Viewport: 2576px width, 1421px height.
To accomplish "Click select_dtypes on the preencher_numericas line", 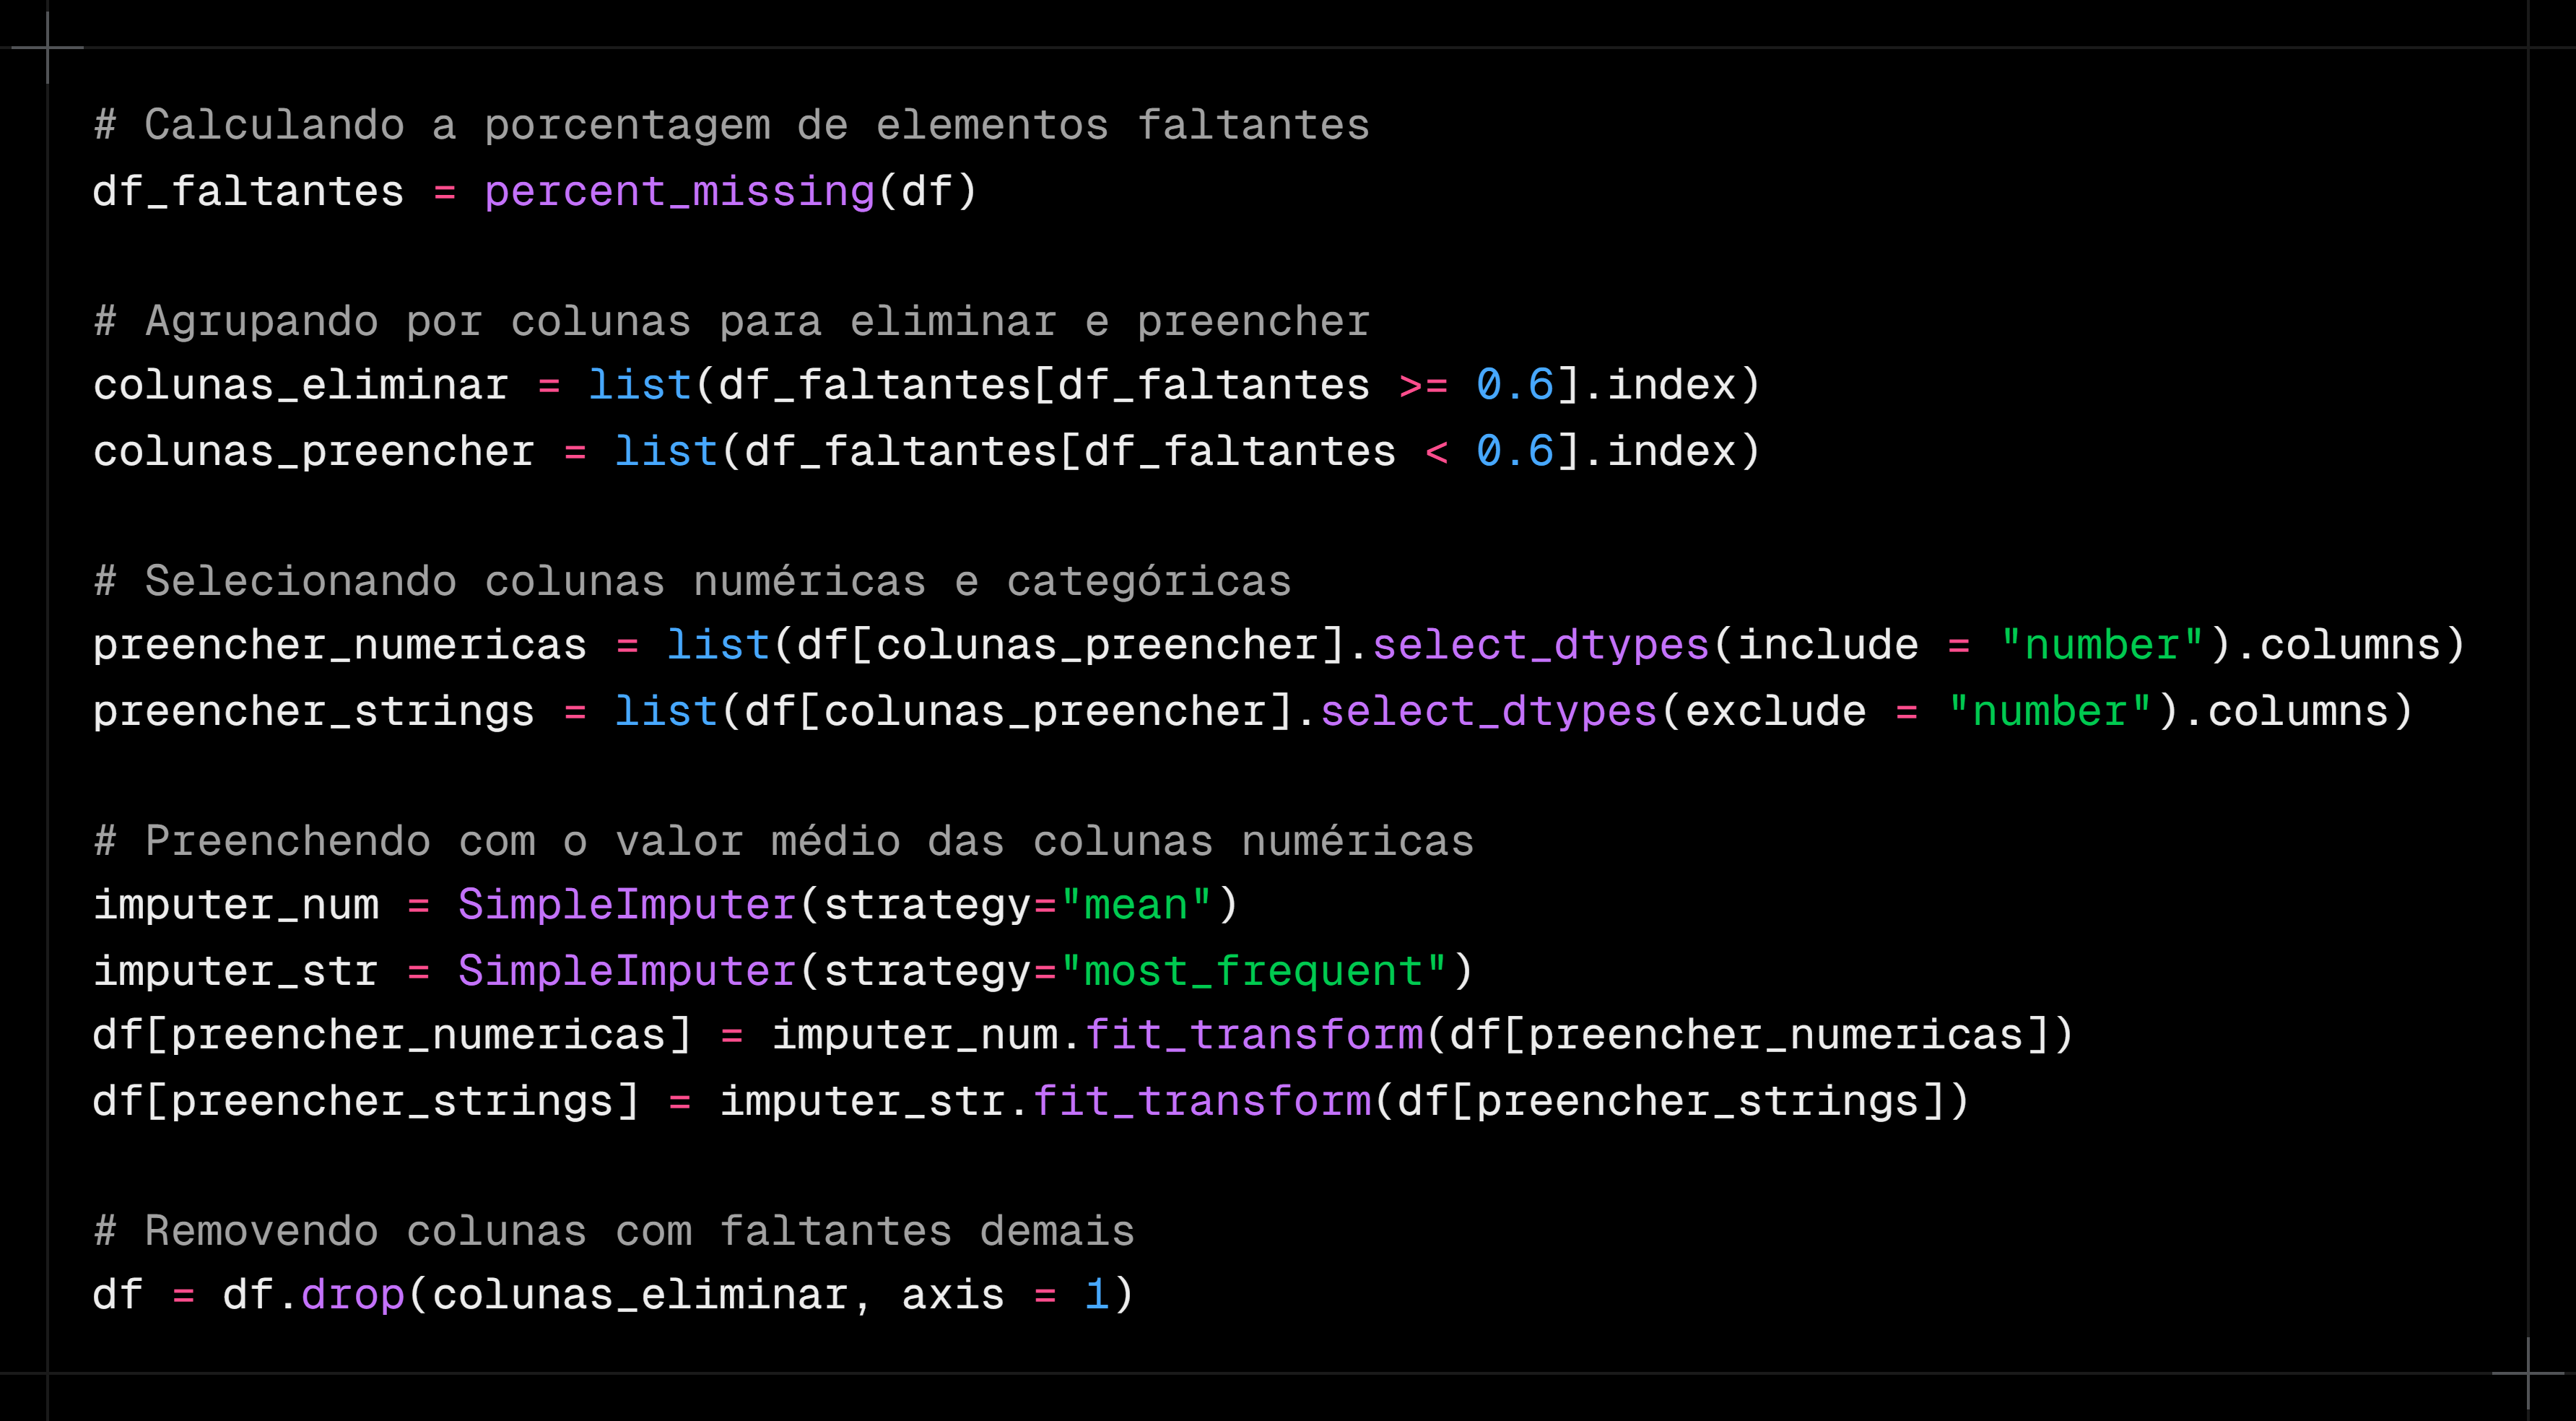I will pyautogui.click(x=1541, y=645).
